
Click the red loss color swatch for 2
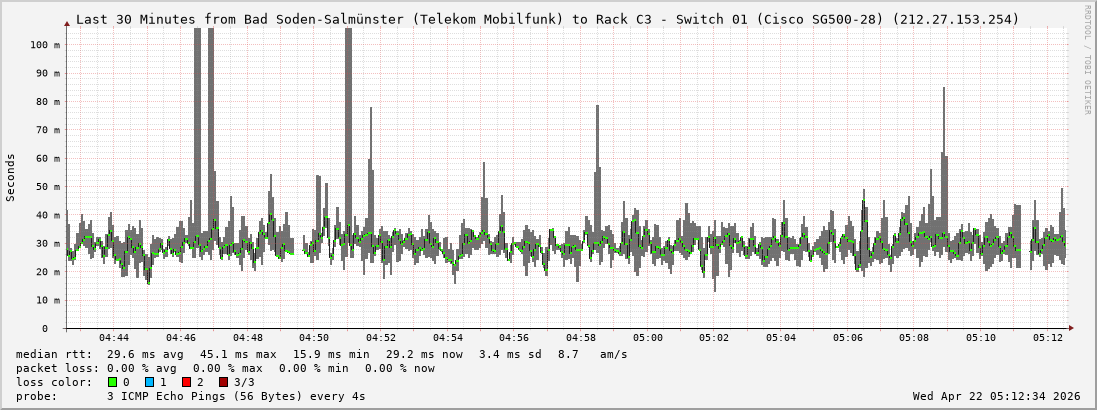(x=186, y=382)
